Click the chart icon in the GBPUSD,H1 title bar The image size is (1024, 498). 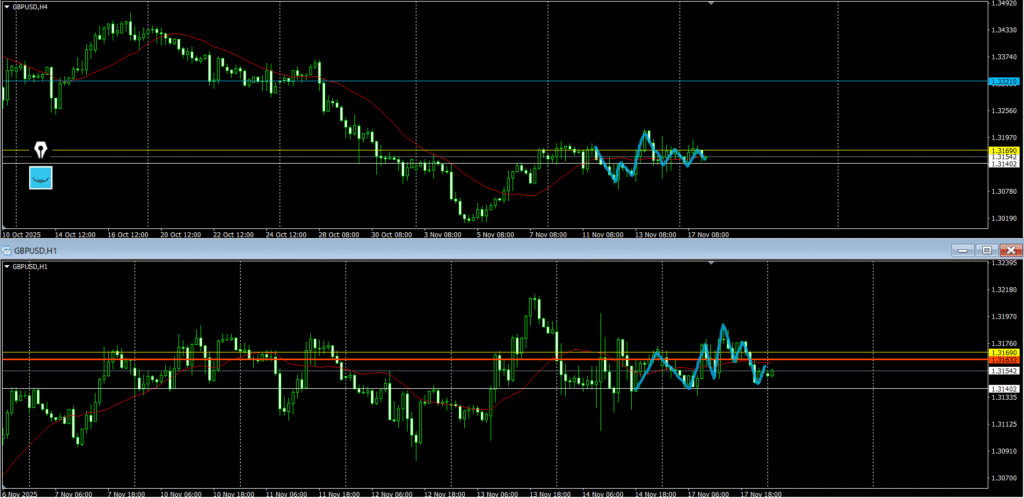(6, 249)
